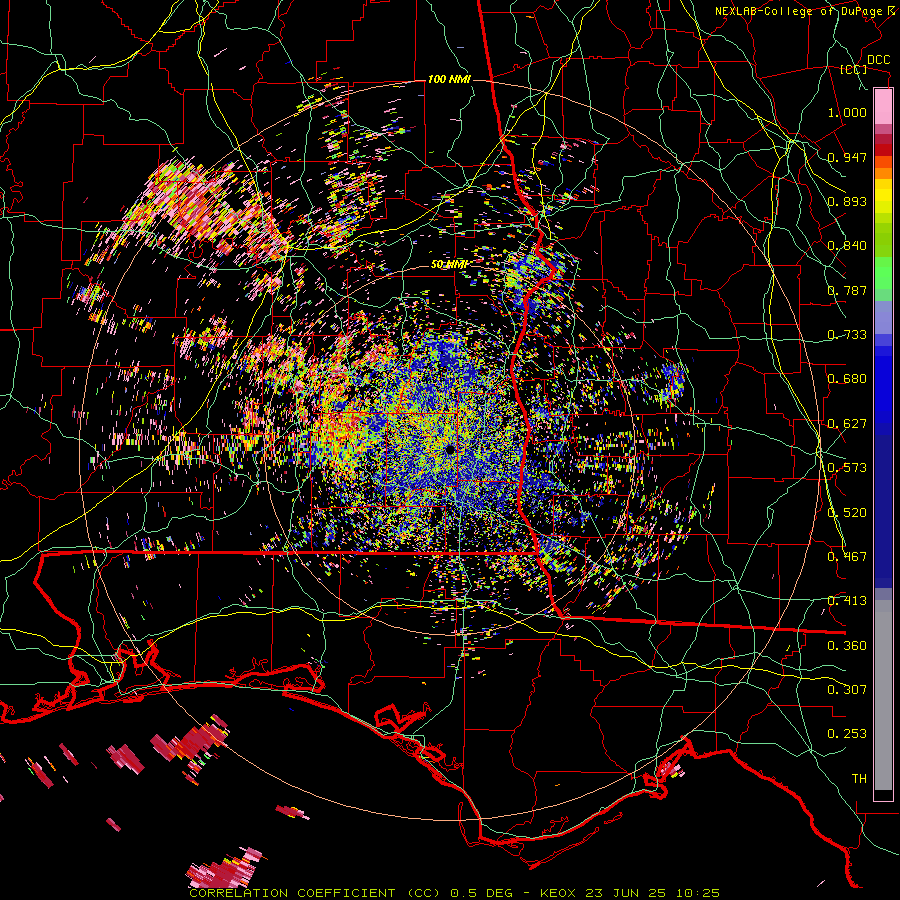Click the 0.947 scale value
Screen dimensions: 900x900
tap(847, 157)
